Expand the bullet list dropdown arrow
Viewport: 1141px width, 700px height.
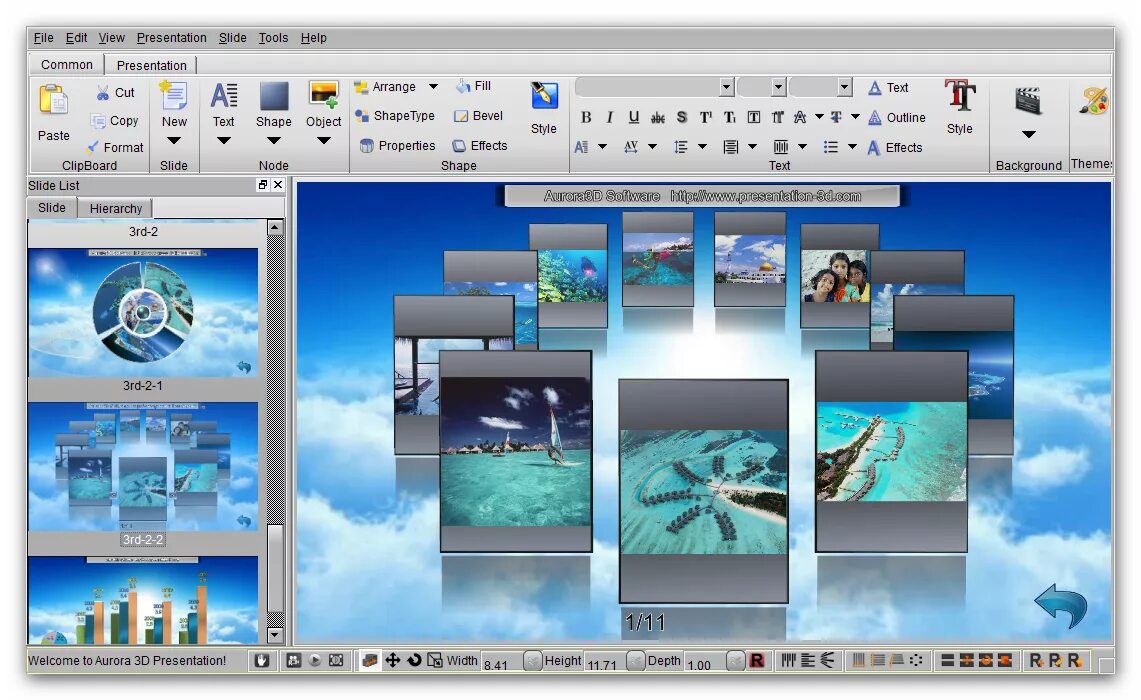[x=852, y=147]
